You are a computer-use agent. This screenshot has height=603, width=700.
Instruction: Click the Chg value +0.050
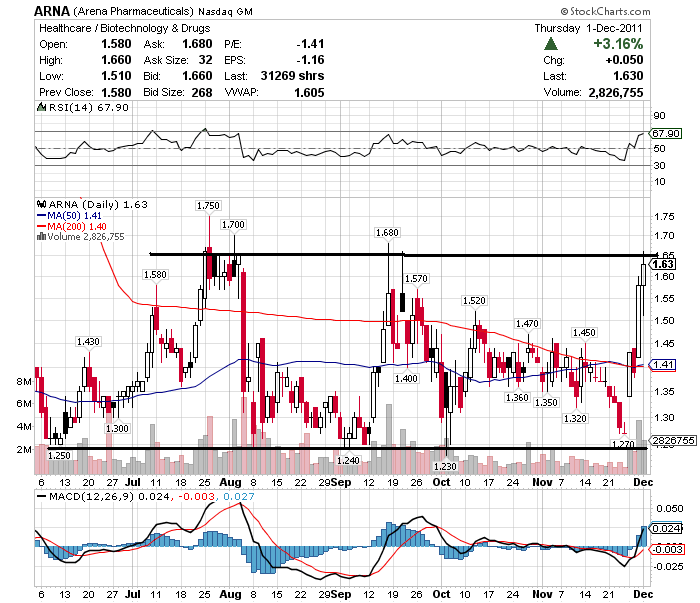[625, 60]
